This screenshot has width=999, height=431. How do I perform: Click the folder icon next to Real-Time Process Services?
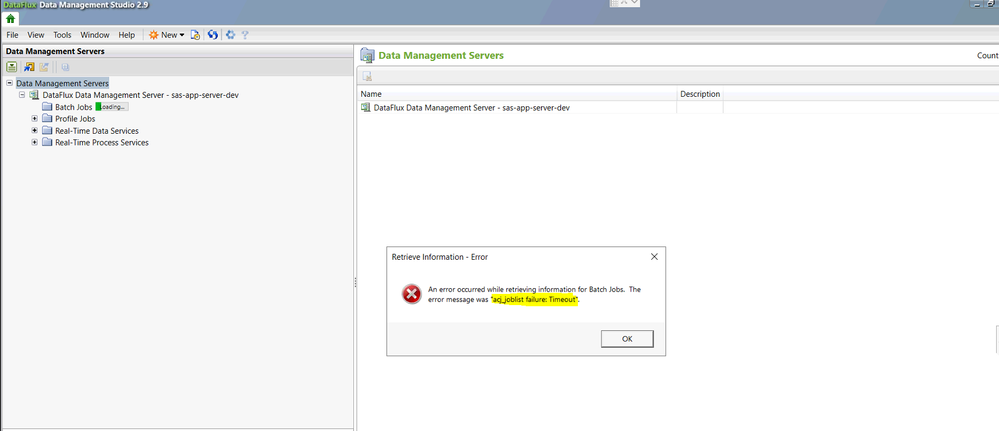(x=47, y=143)
